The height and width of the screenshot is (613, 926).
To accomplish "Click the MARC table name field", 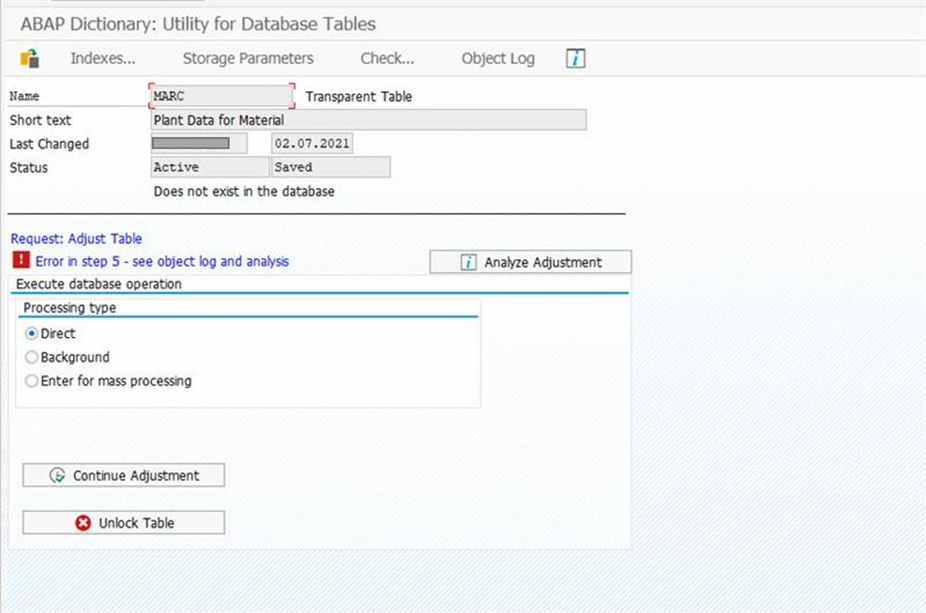I will pos(220,95).
